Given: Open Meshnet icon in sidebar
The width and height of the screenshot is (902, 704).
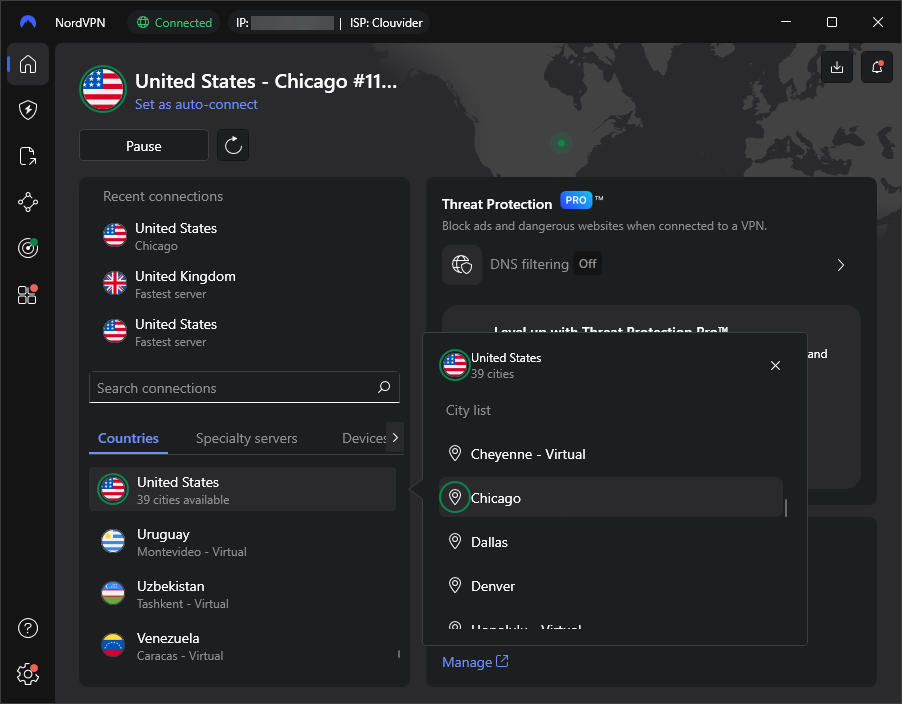Looking at the screenshot, I should click(28, 202).
